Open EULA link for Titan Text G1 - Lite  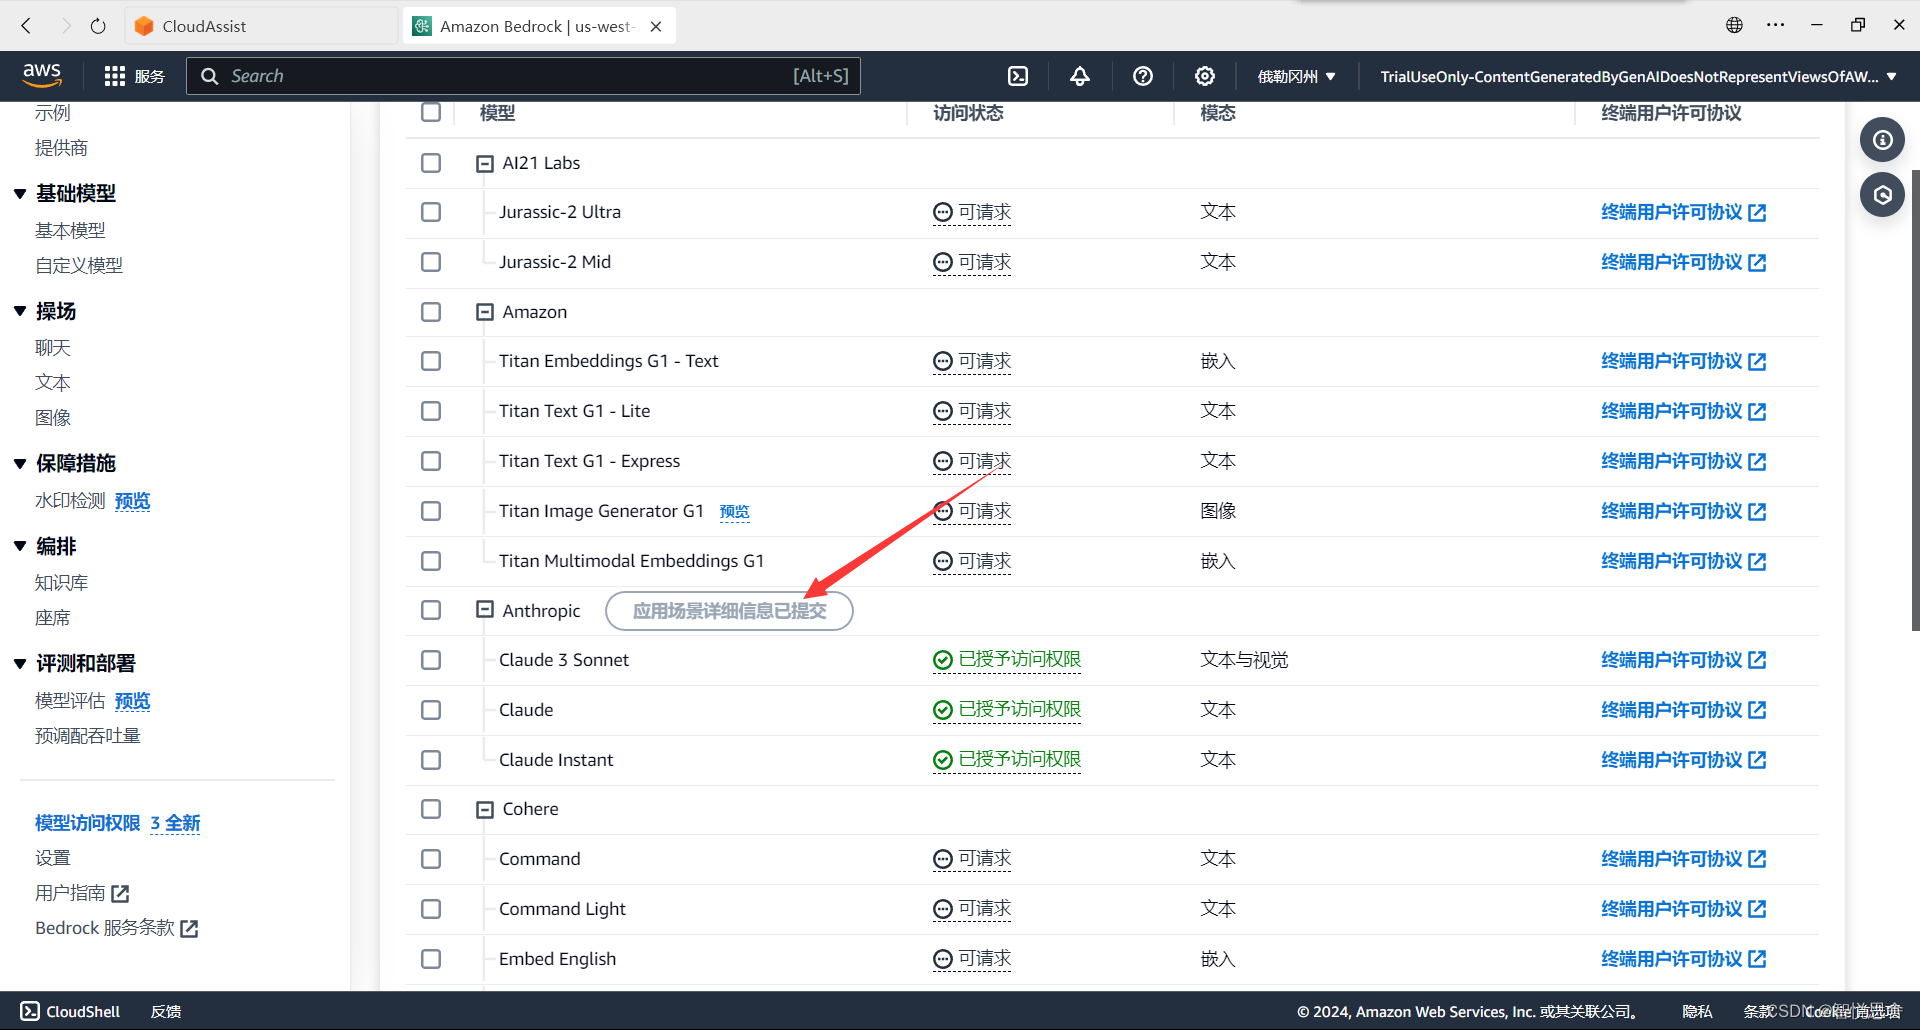coord(1683,411)
